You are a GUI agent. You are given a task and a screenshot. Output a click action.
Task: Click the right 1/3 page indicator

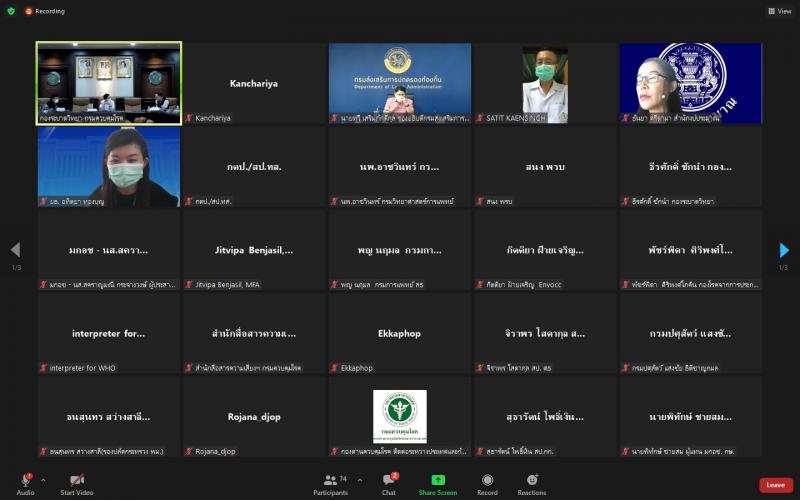(x=784, y=267)
